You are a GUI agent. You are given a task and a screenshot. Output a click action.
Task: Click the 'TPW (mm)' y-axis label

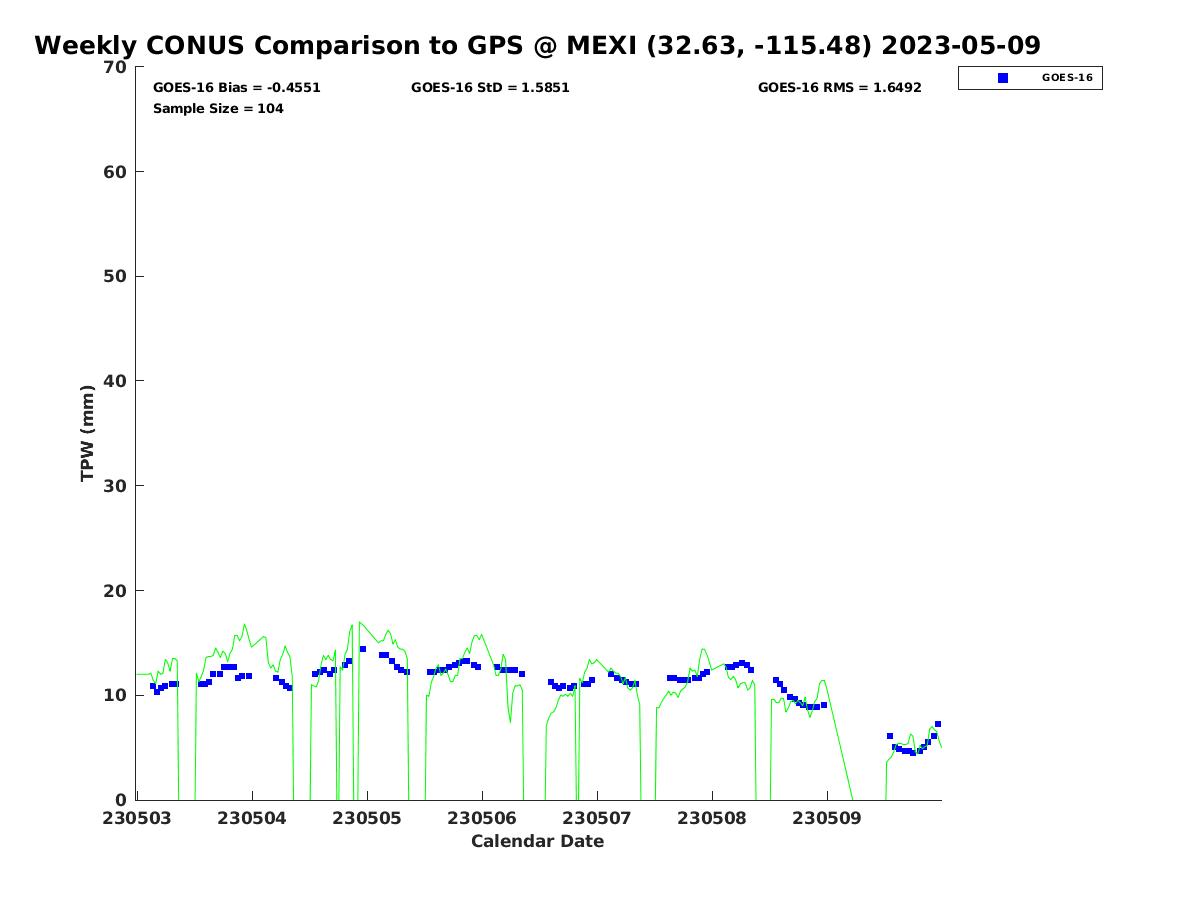pyautogui.click(x=88, y=433)
